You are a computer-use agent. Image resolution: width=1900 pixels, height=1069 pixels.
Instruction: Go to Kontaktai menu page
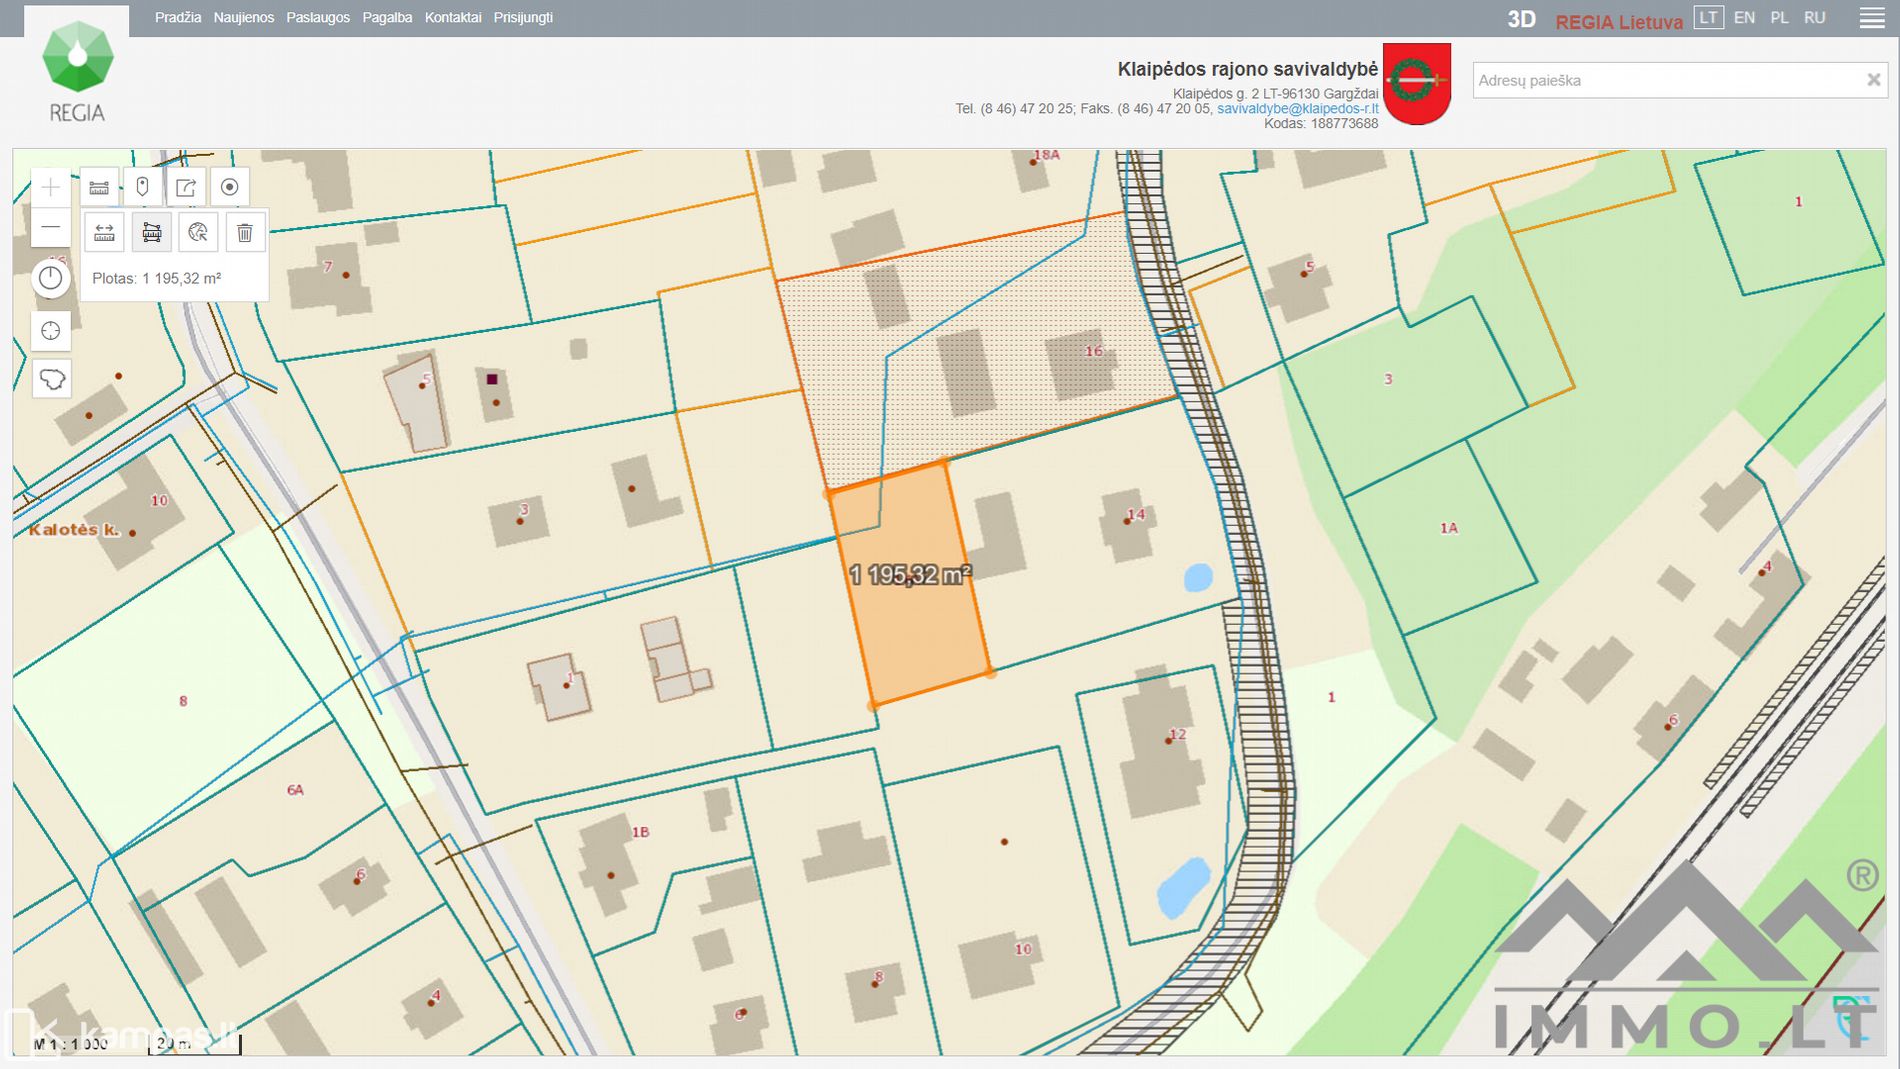click(452, 18)
